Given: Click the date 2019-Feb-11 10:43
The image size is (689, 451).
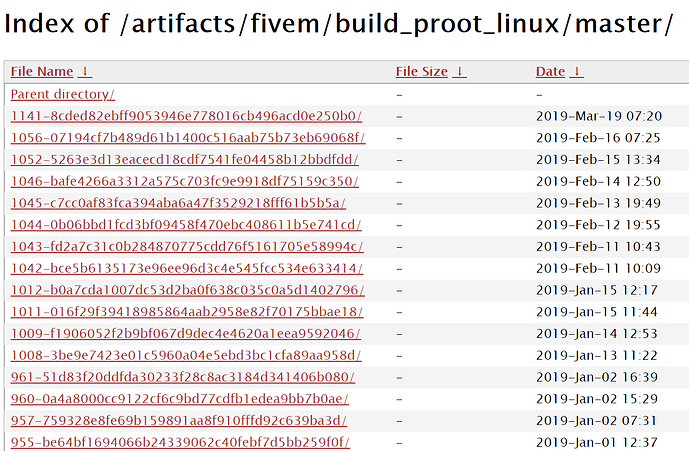Looking at the screenshot, I should 598,247.
